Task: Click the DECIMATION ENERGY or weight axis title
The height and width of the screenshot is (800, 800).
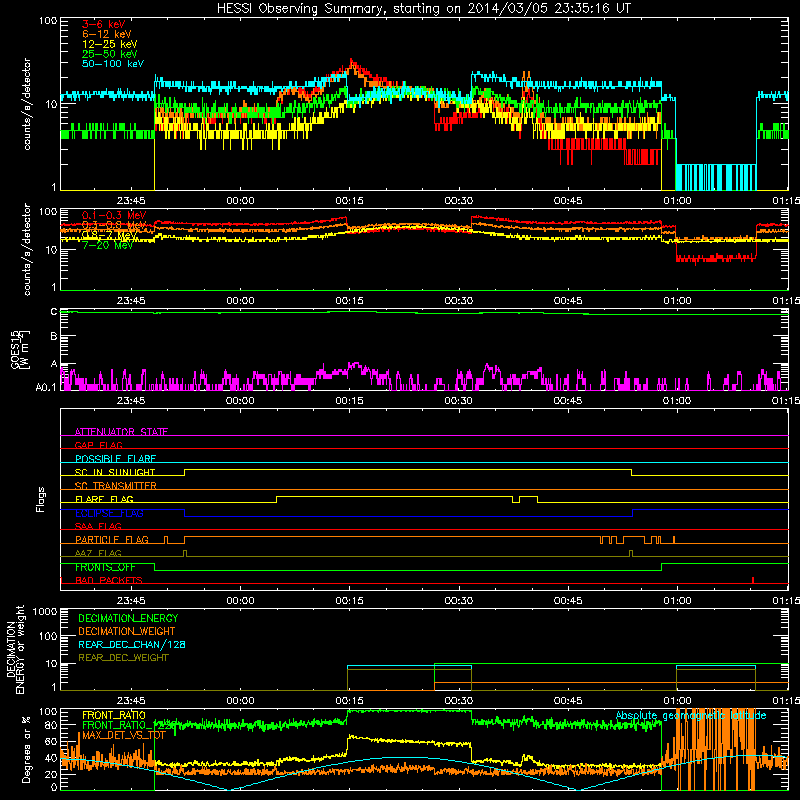Action: pyautogui.click(x=15, y=649)
